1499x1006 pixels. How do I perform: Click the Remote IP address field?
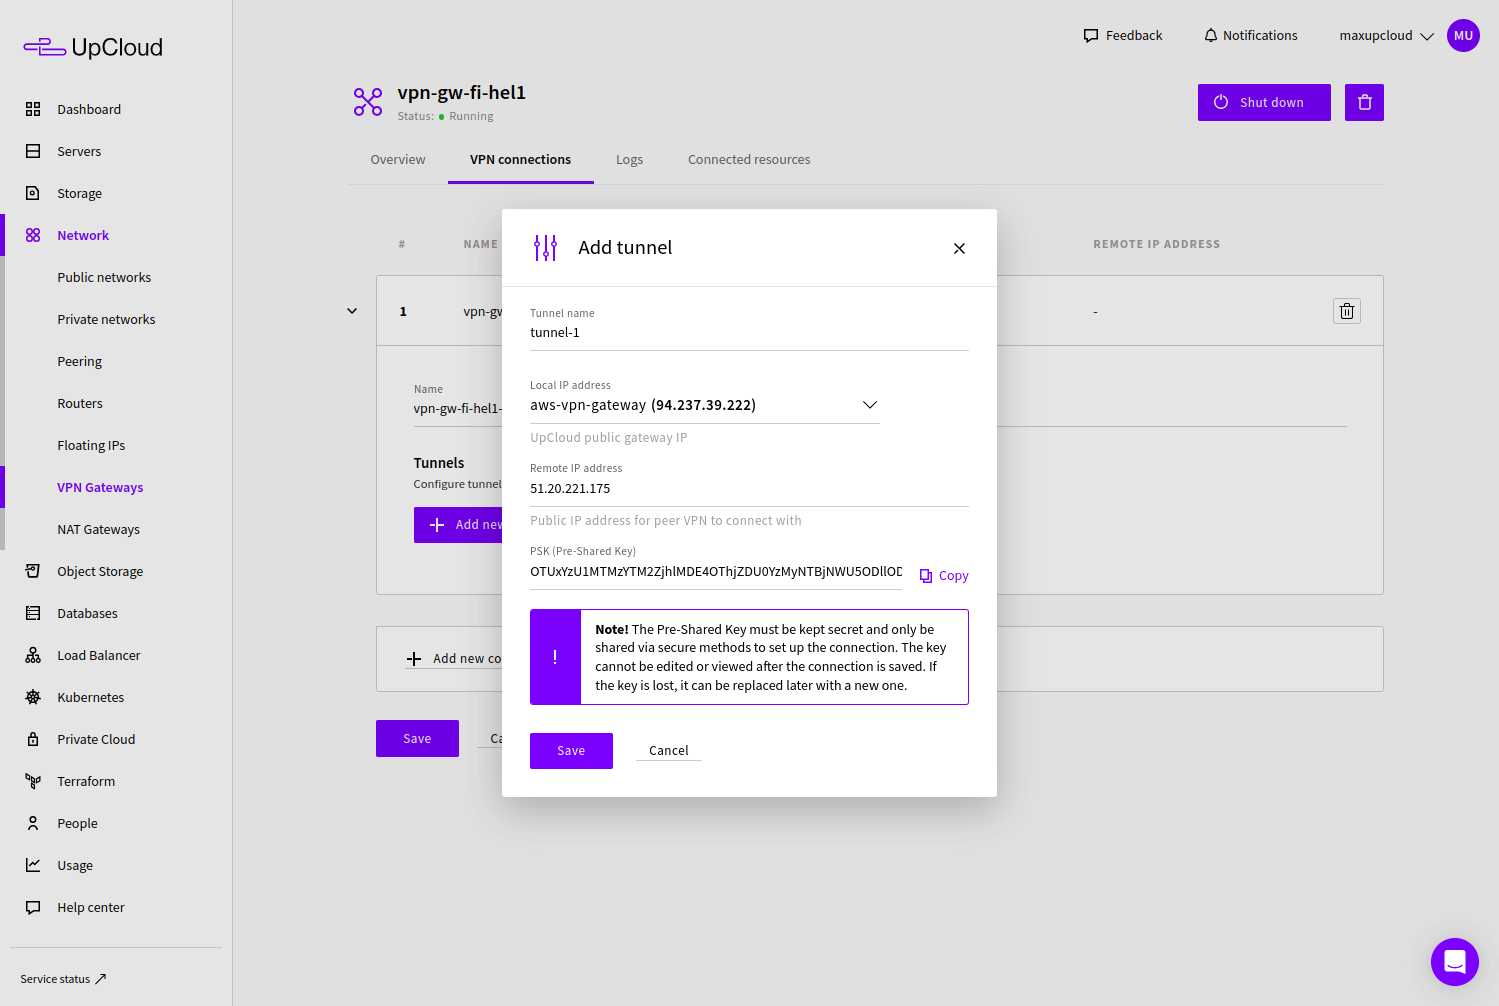coord(749,489)
